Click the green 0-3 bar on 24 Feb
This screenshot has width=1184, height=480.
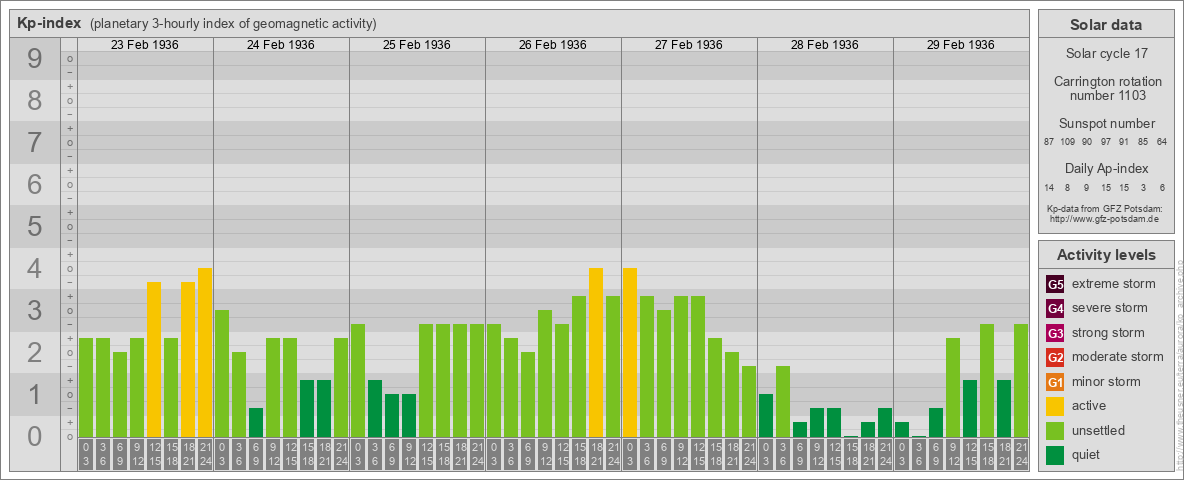click(x=222, y=374)
